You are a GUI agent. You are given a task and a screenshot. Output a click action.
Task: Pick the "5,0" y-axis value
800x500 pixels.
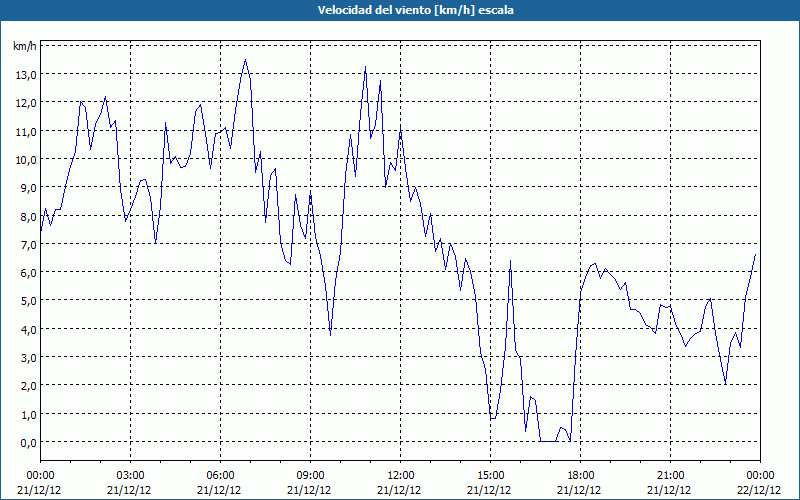tap(29, 301)
